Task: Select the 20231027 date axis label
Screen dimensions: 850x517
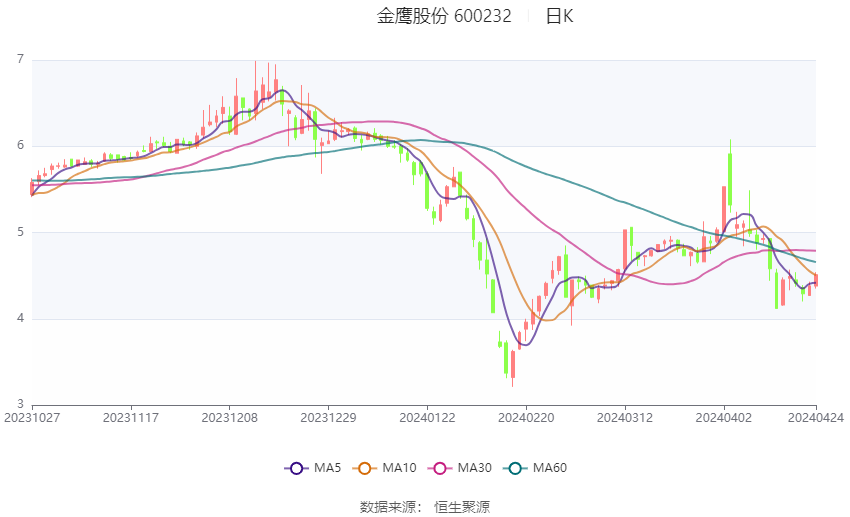Action: (x=32, y=418)
